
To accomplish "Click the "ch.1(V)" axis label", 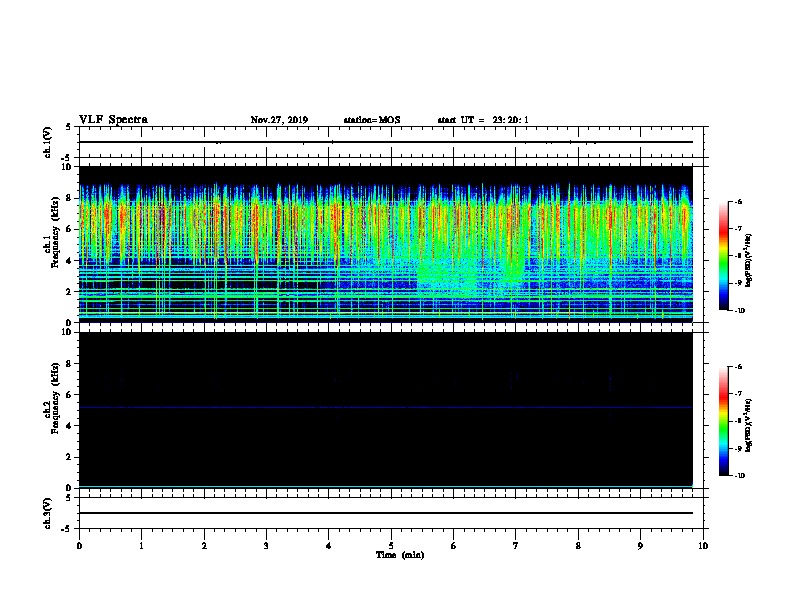I will (x=47, y=142).
